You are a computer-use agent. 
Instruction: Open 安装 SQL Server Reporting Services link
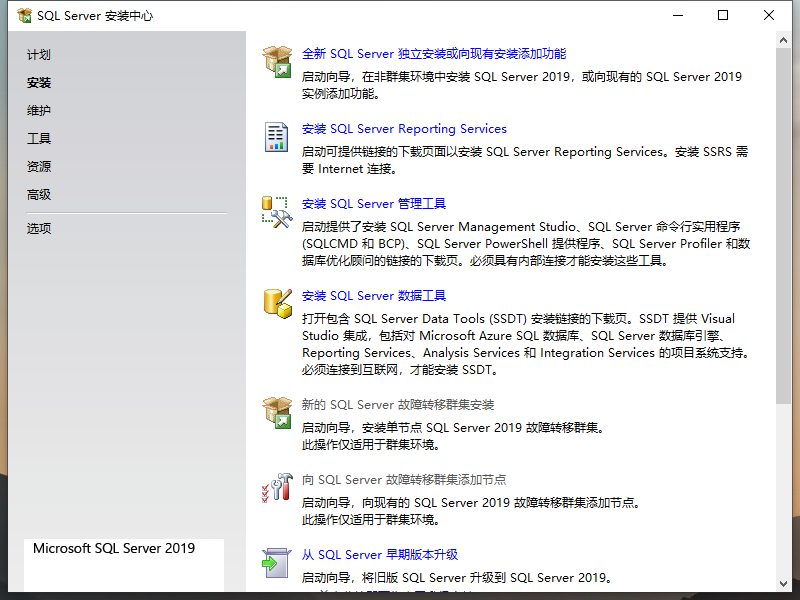tap(404, 129)
